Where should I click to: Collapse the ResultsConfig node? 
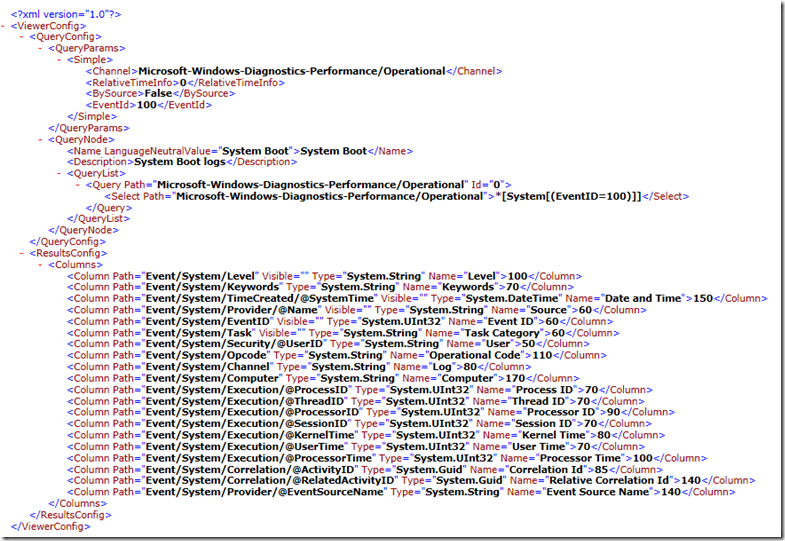coord(22,253)
